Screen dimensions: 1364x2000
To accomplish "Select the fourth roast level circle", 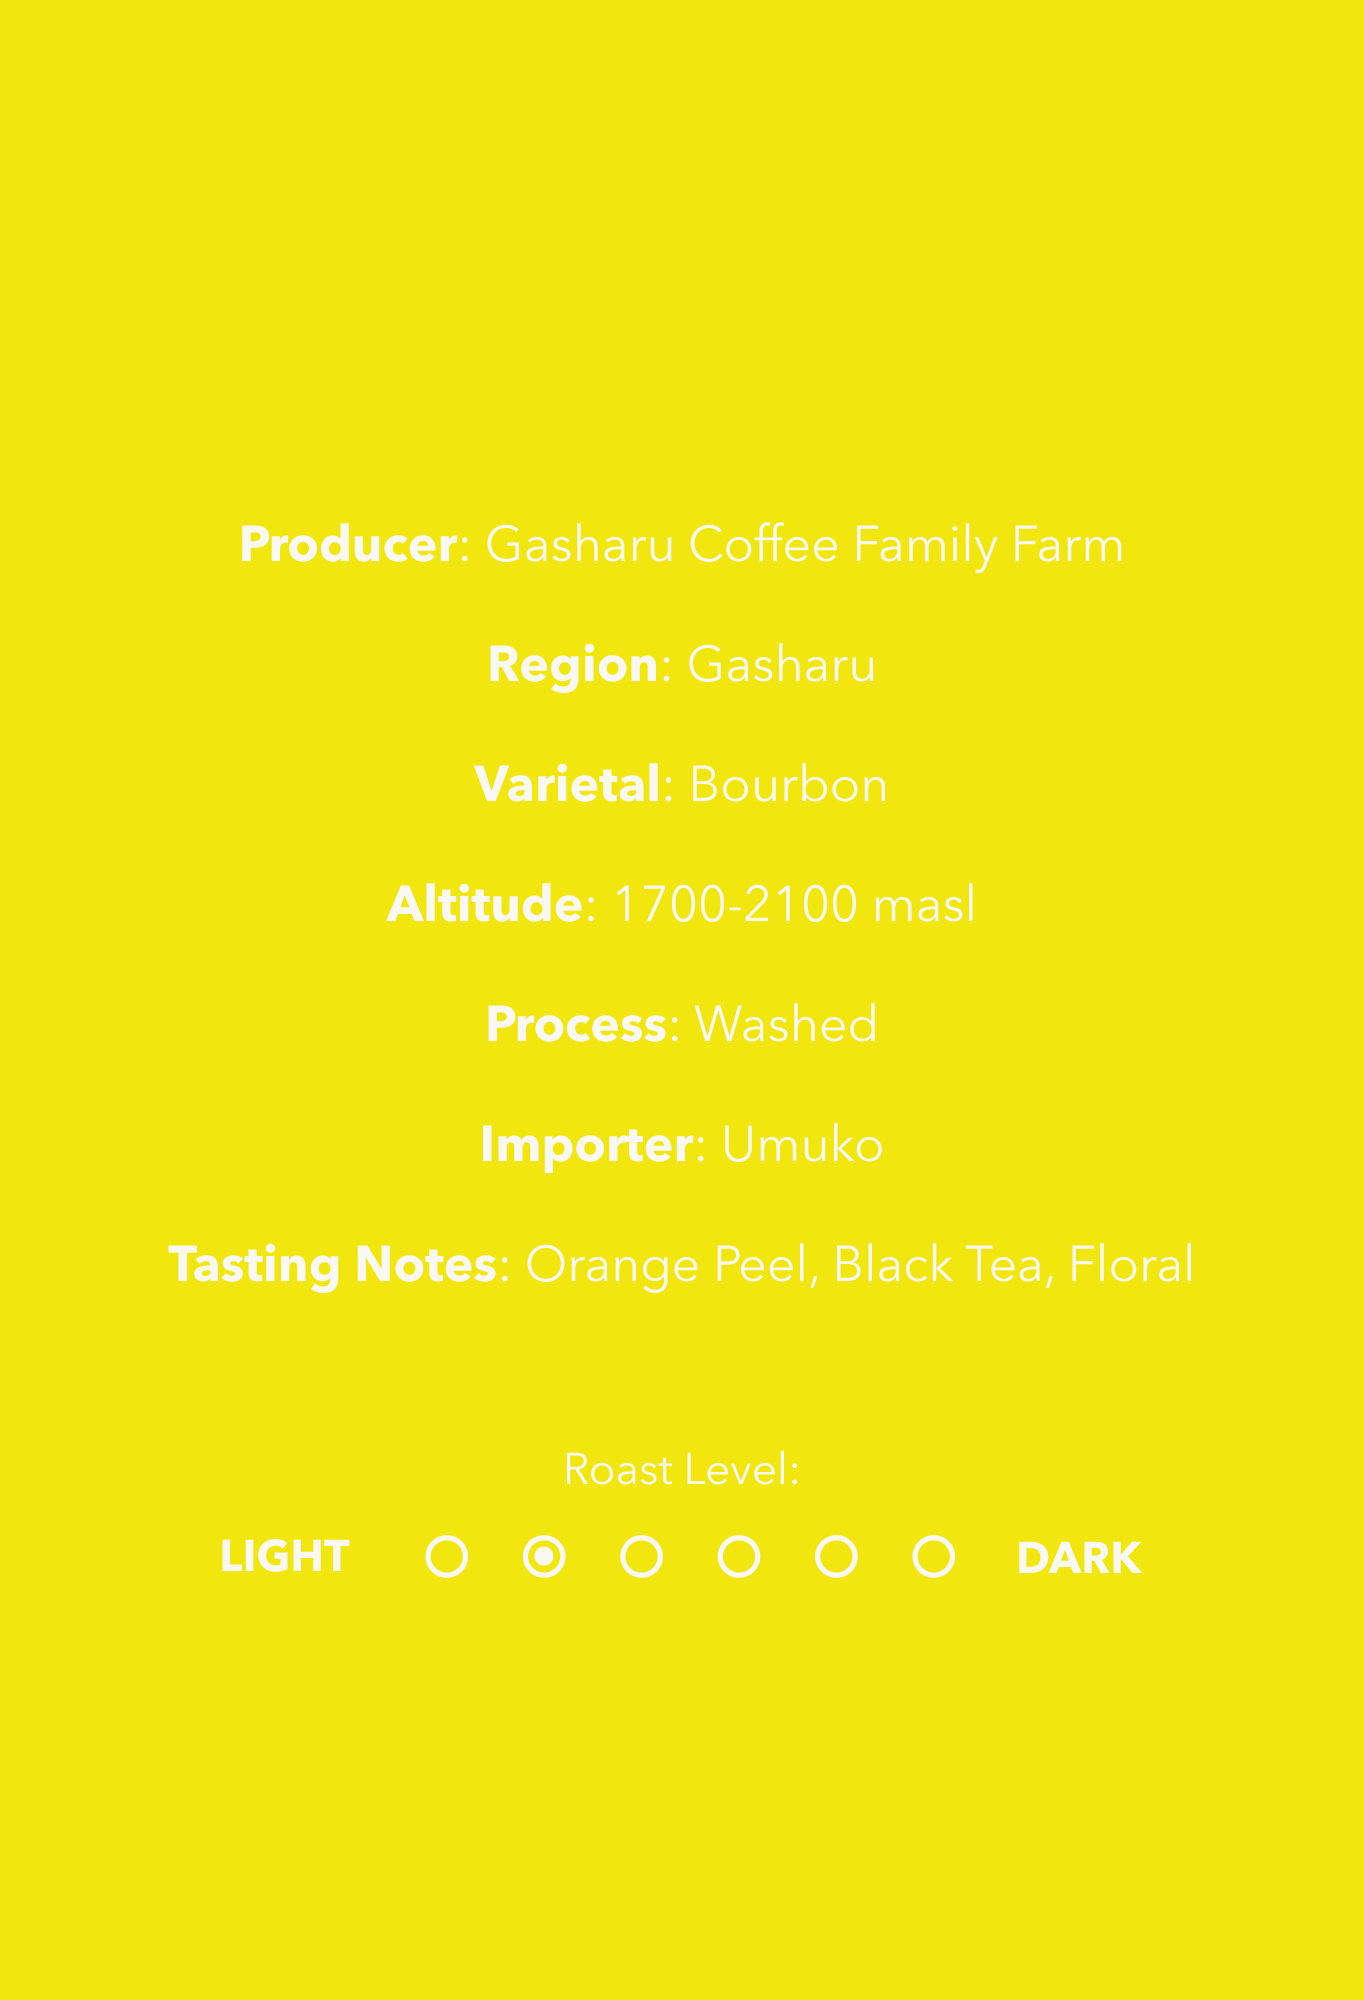I will pyautogui.click(x=739, y=1557).
